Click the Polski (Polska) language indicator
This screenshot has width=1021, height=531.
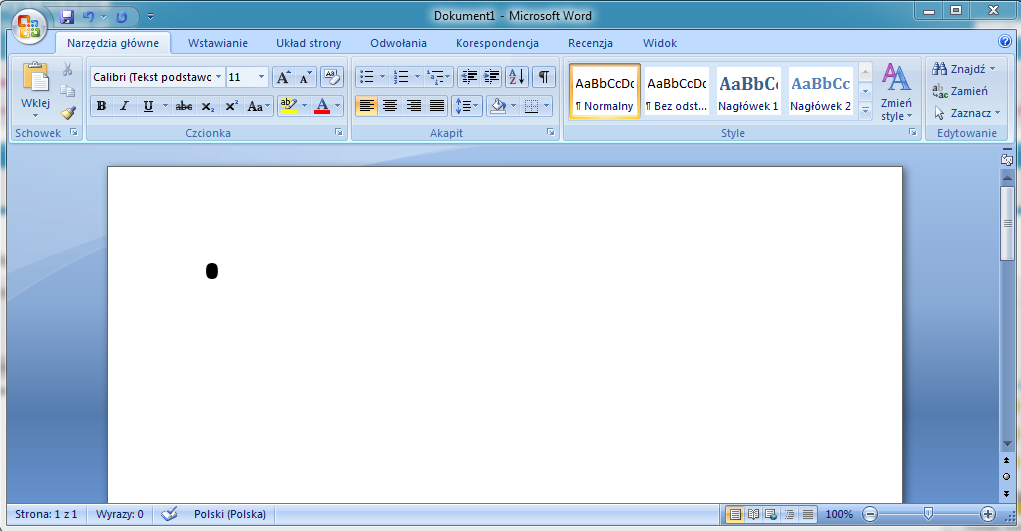(x=229, y=514)
